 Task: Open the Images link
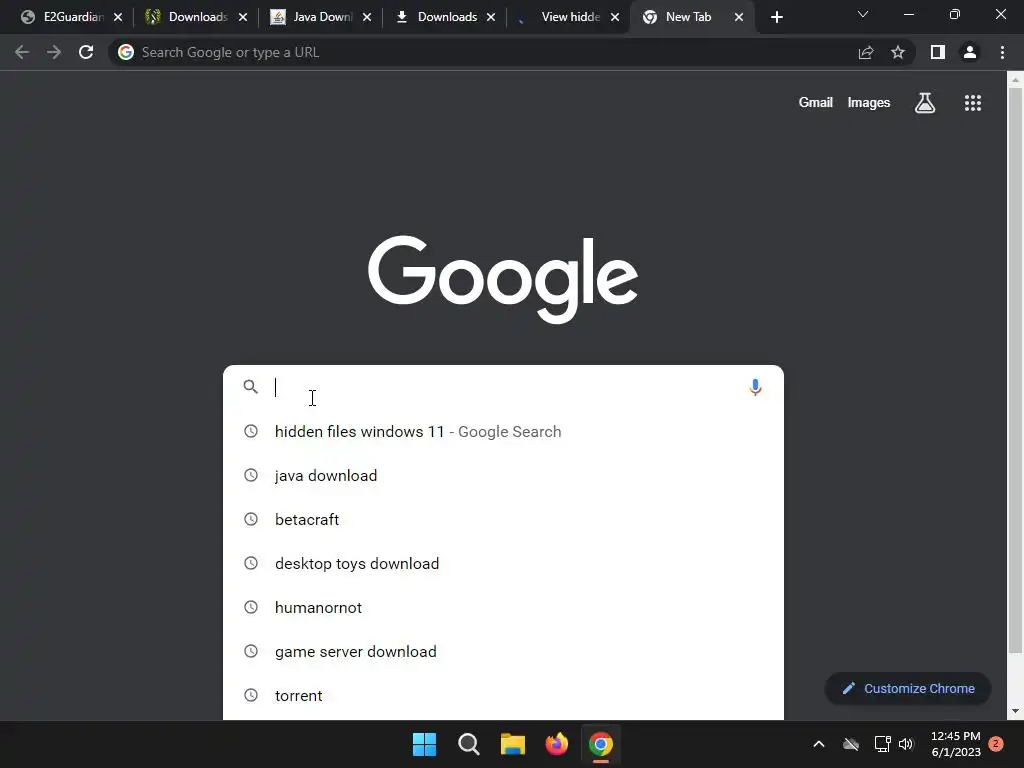coord(869,103)
